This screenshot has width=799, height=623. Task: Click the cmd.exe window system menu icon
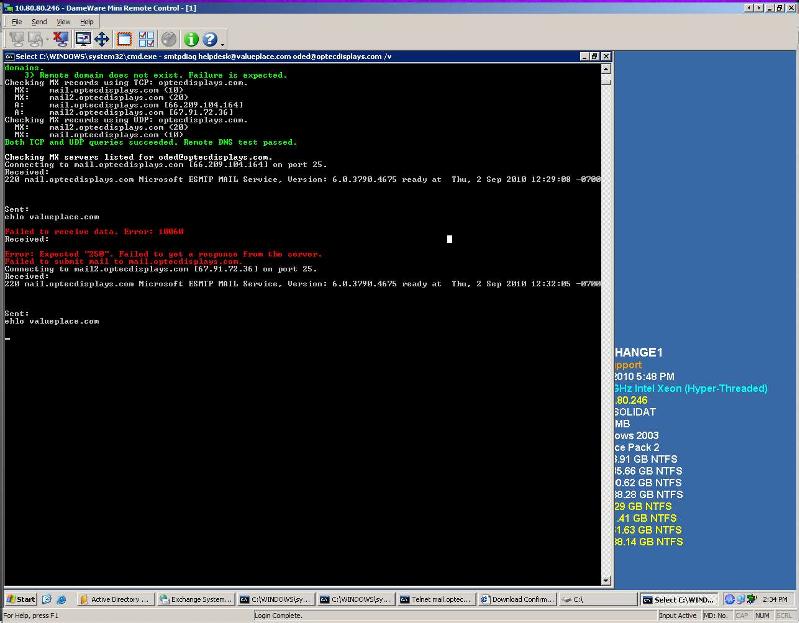click(9, 57)
